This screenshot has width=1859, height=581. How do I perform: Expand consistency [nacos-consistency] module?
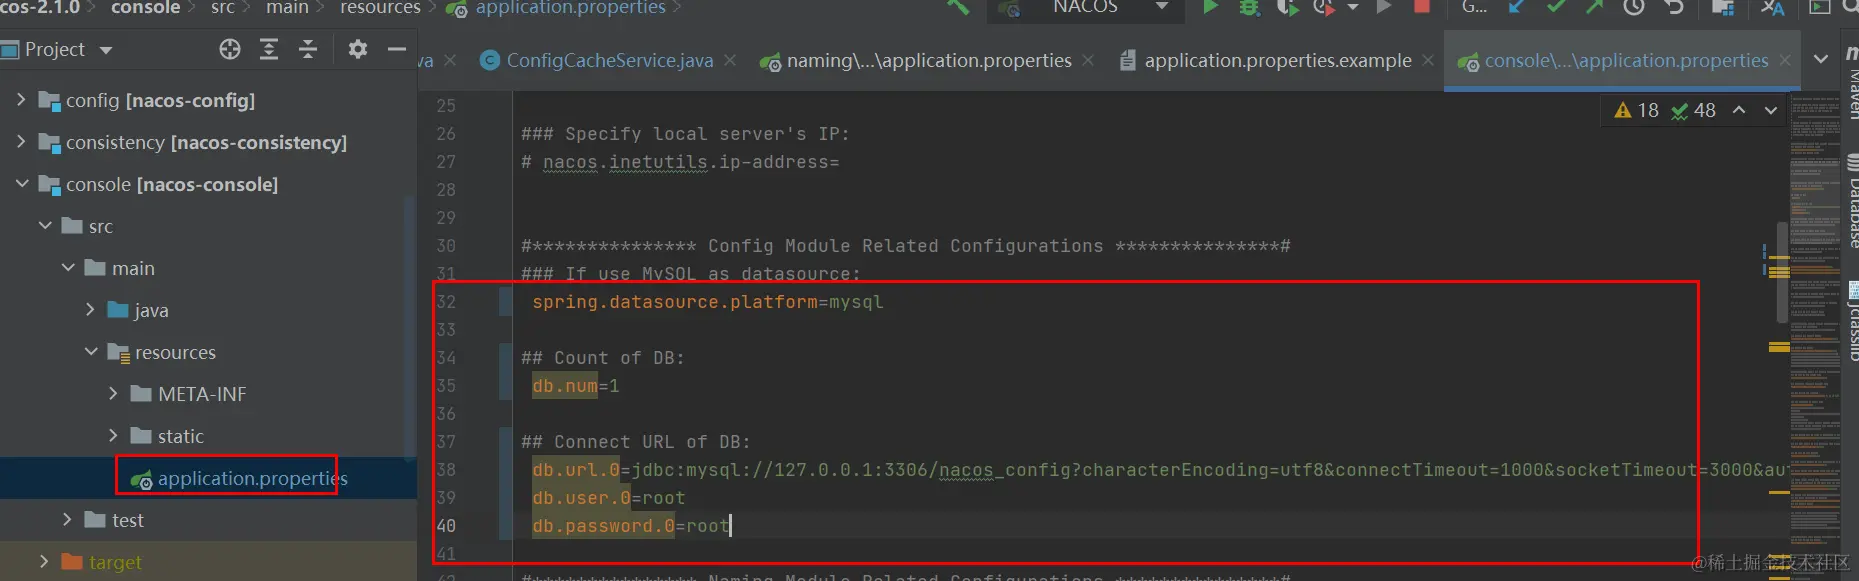pos(21,142)
